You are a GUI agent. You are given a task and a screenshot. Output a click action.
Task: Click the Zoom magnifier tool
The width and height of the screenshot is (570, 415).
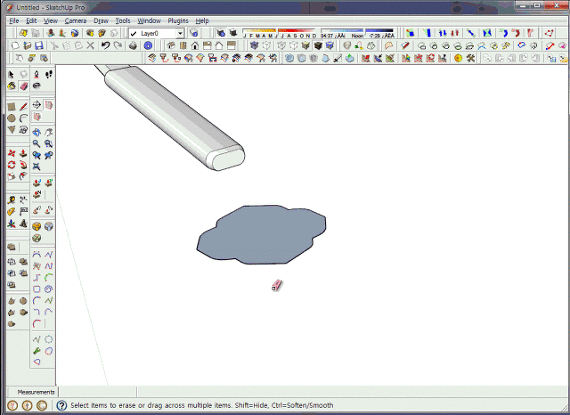tap(36, 144)
